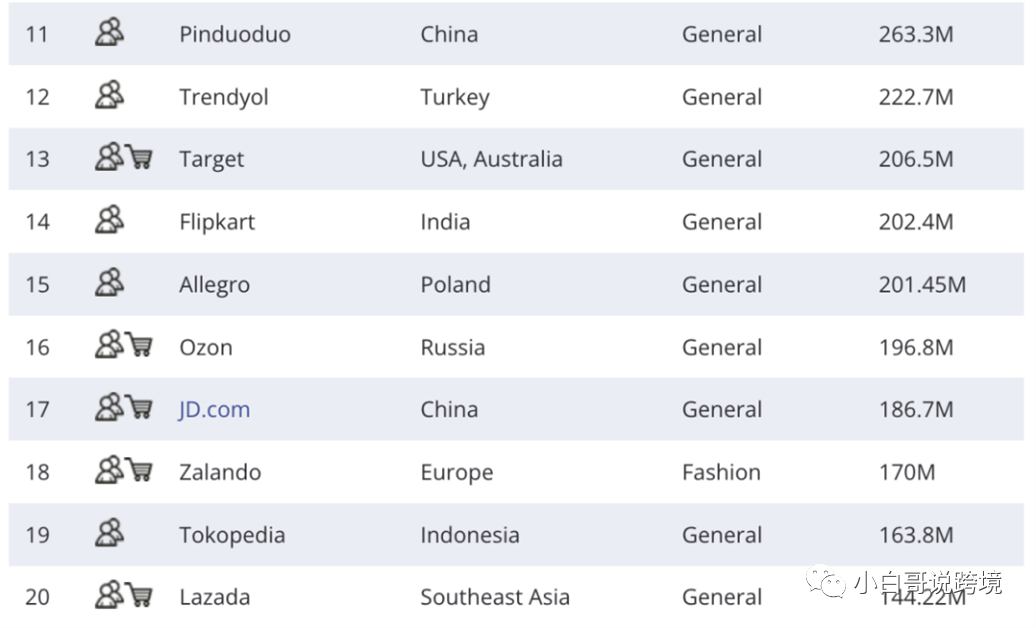Click the shopping cart icon beside Target
Screen dimensions: 1036x628
(x=140, y=158)
